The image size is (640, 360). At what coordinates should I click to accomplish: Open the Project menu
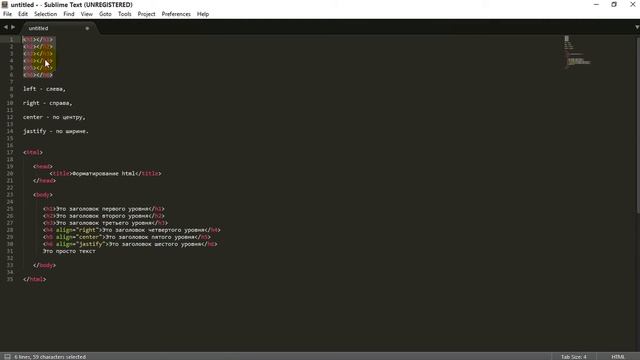pyautogui.click(x=146, y=14)
